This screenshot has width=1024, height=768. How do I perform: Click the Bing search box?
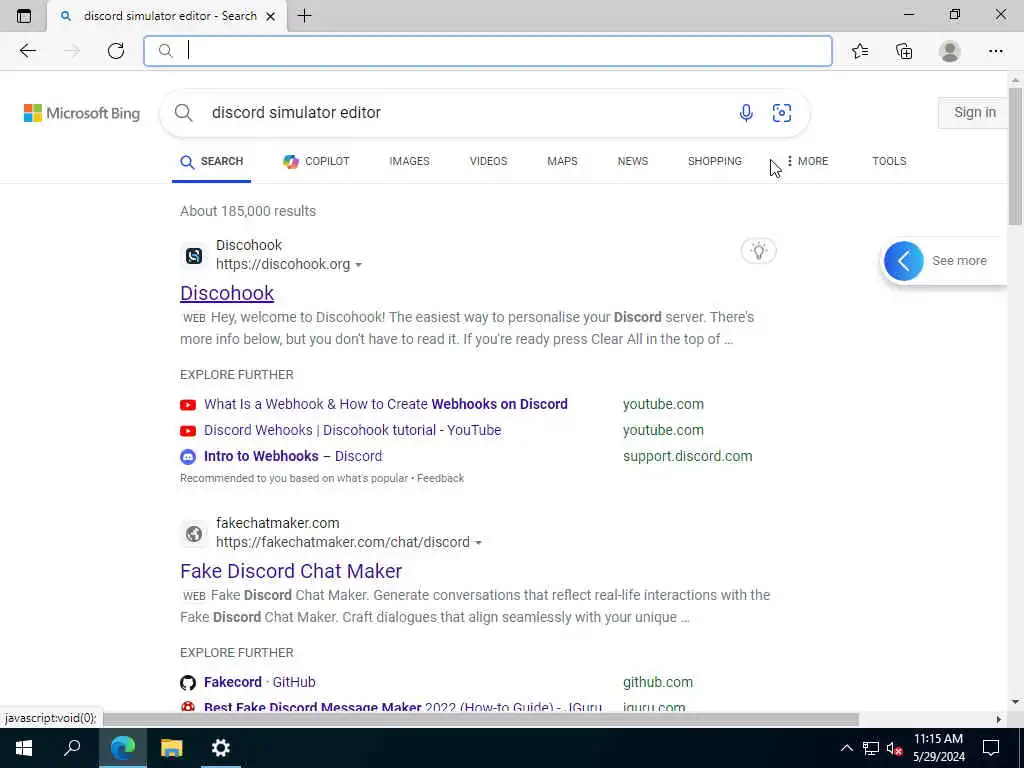[485, 112]
